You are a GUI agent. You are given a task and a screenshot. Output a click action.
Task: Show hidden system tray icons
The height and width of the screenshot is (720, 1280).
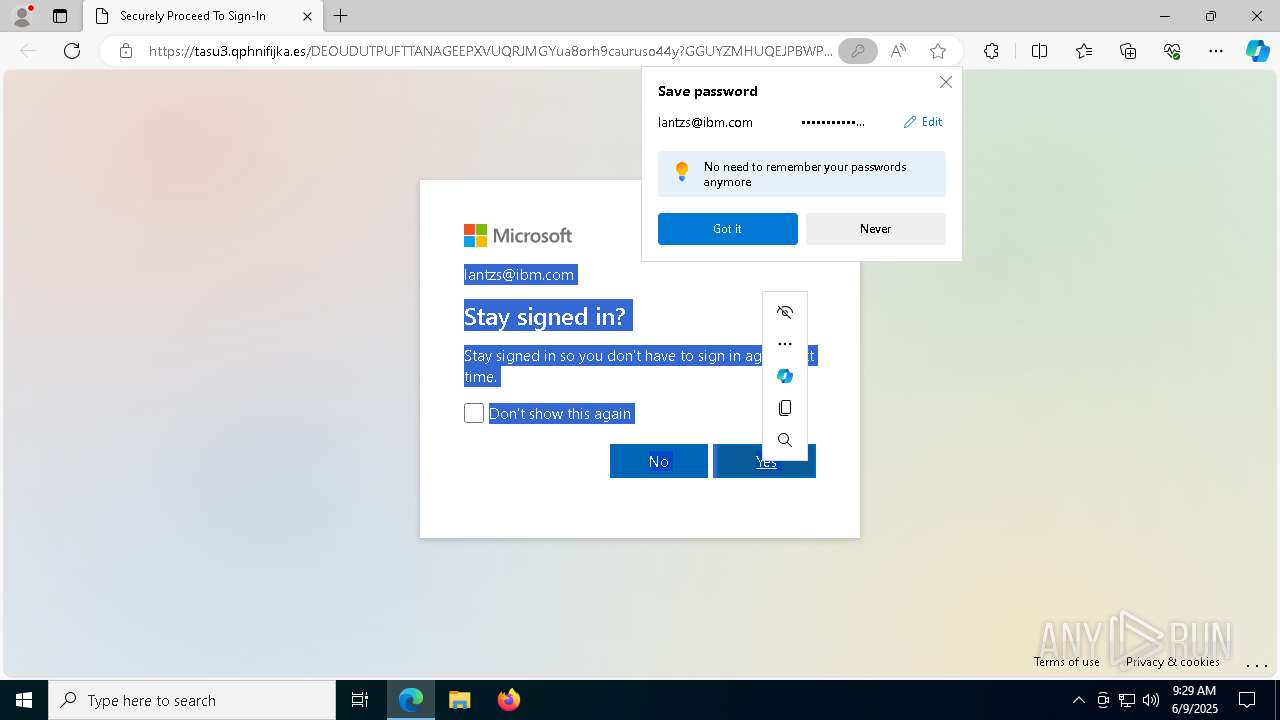[1078, 700]
